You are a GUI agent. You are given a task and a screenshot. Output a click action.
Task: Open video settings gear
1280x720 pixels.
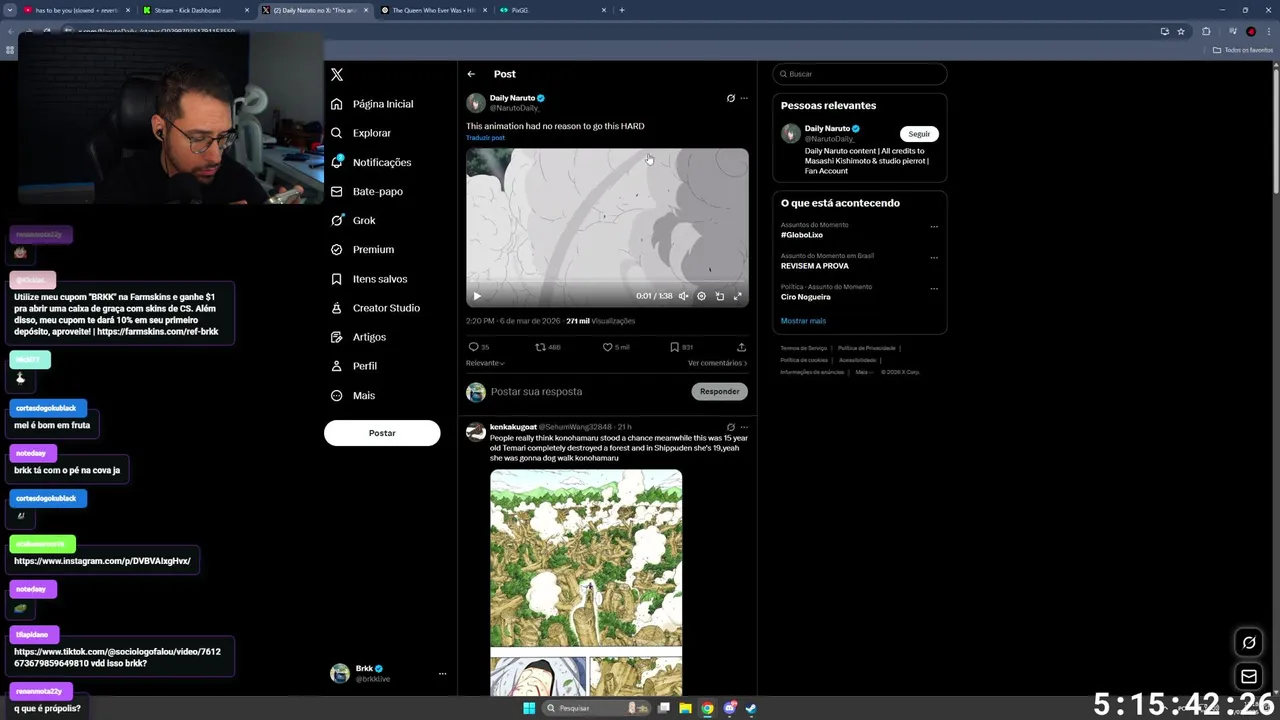701,296
